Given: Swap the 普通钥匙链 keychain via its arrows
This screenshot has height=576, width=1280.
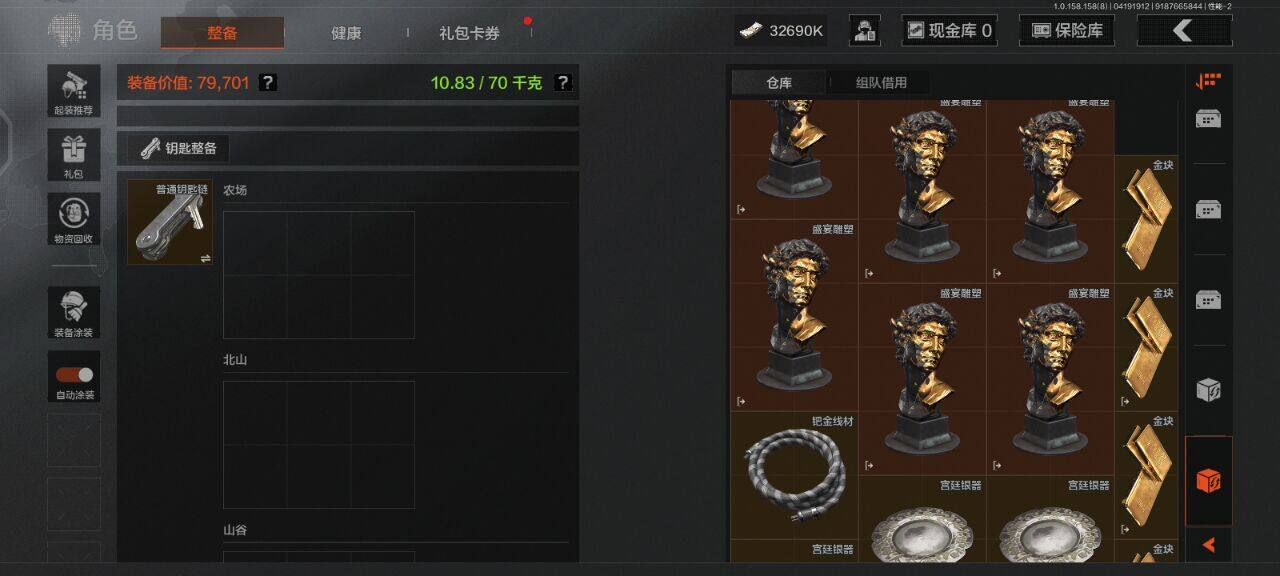Looking at the screenshot, I should 205,258.
